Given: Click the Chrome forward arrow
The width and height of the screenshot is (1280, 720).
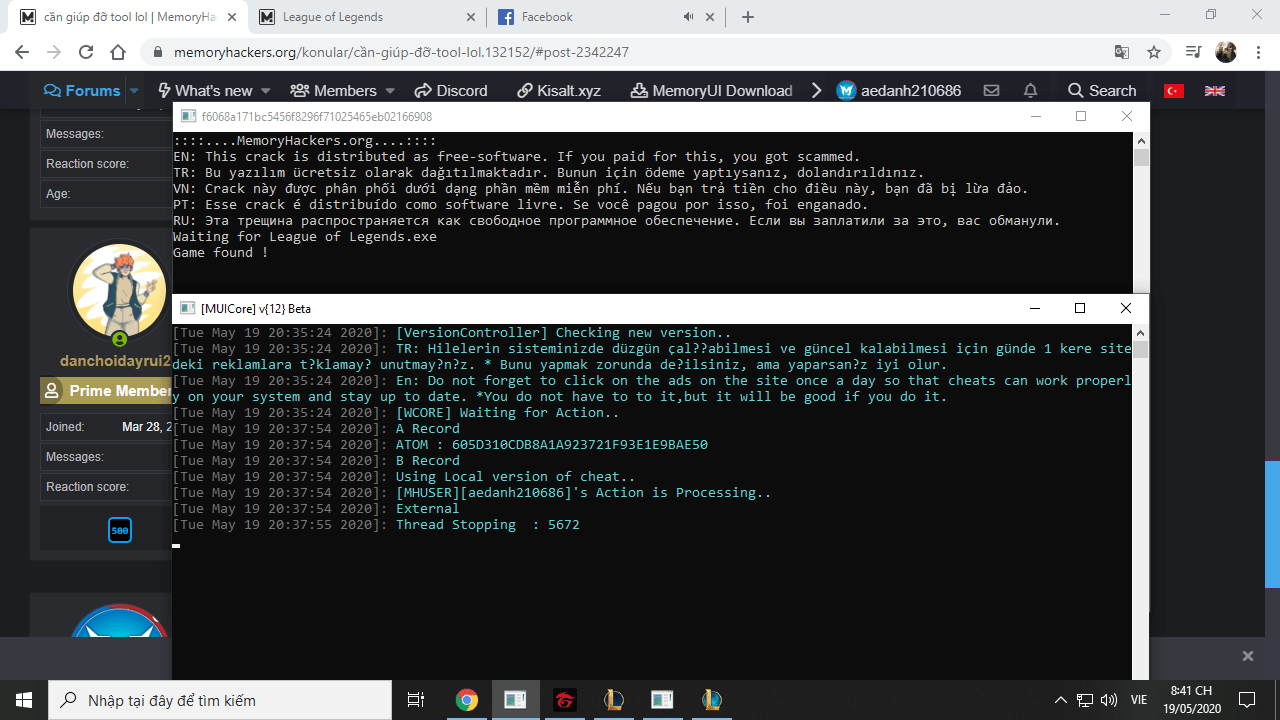Looking at the screenshot, I should point(54,52).
